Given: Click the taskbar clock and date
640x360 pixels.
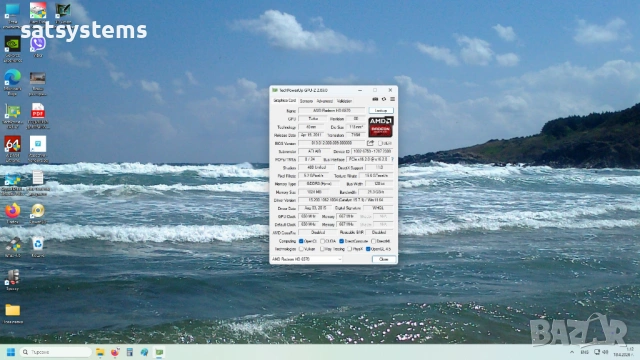Looking at the screenshot, I should click(x=624, y=352).
